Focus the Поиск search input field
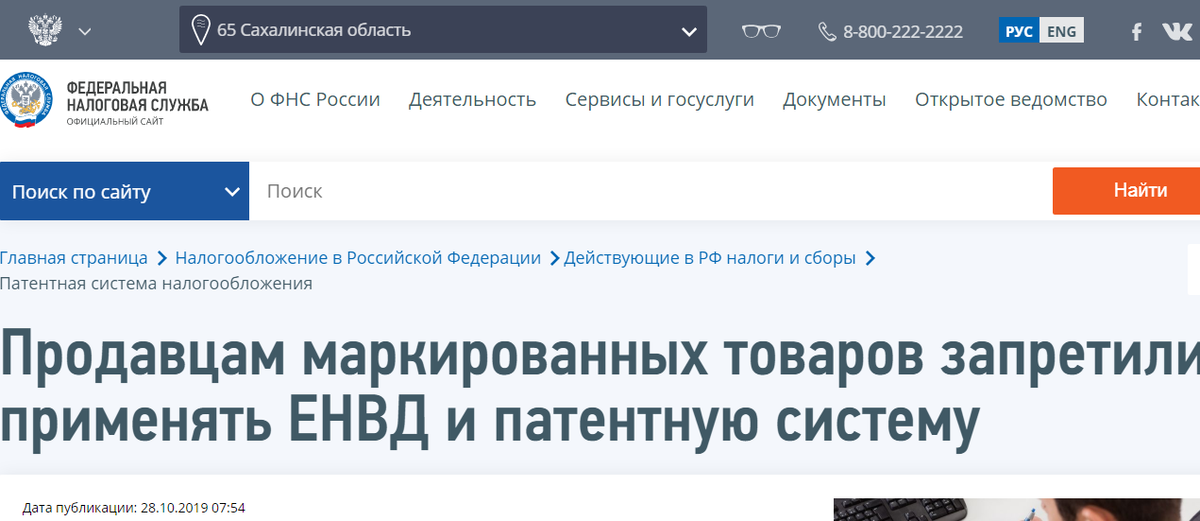This screenshot has width=1200, height=521. click(x=651, y=191)
